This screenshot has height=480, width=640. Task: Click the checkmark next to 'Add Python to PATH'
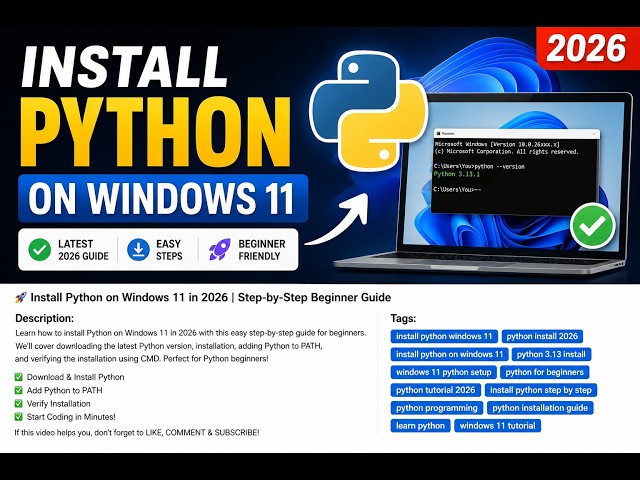18,391
